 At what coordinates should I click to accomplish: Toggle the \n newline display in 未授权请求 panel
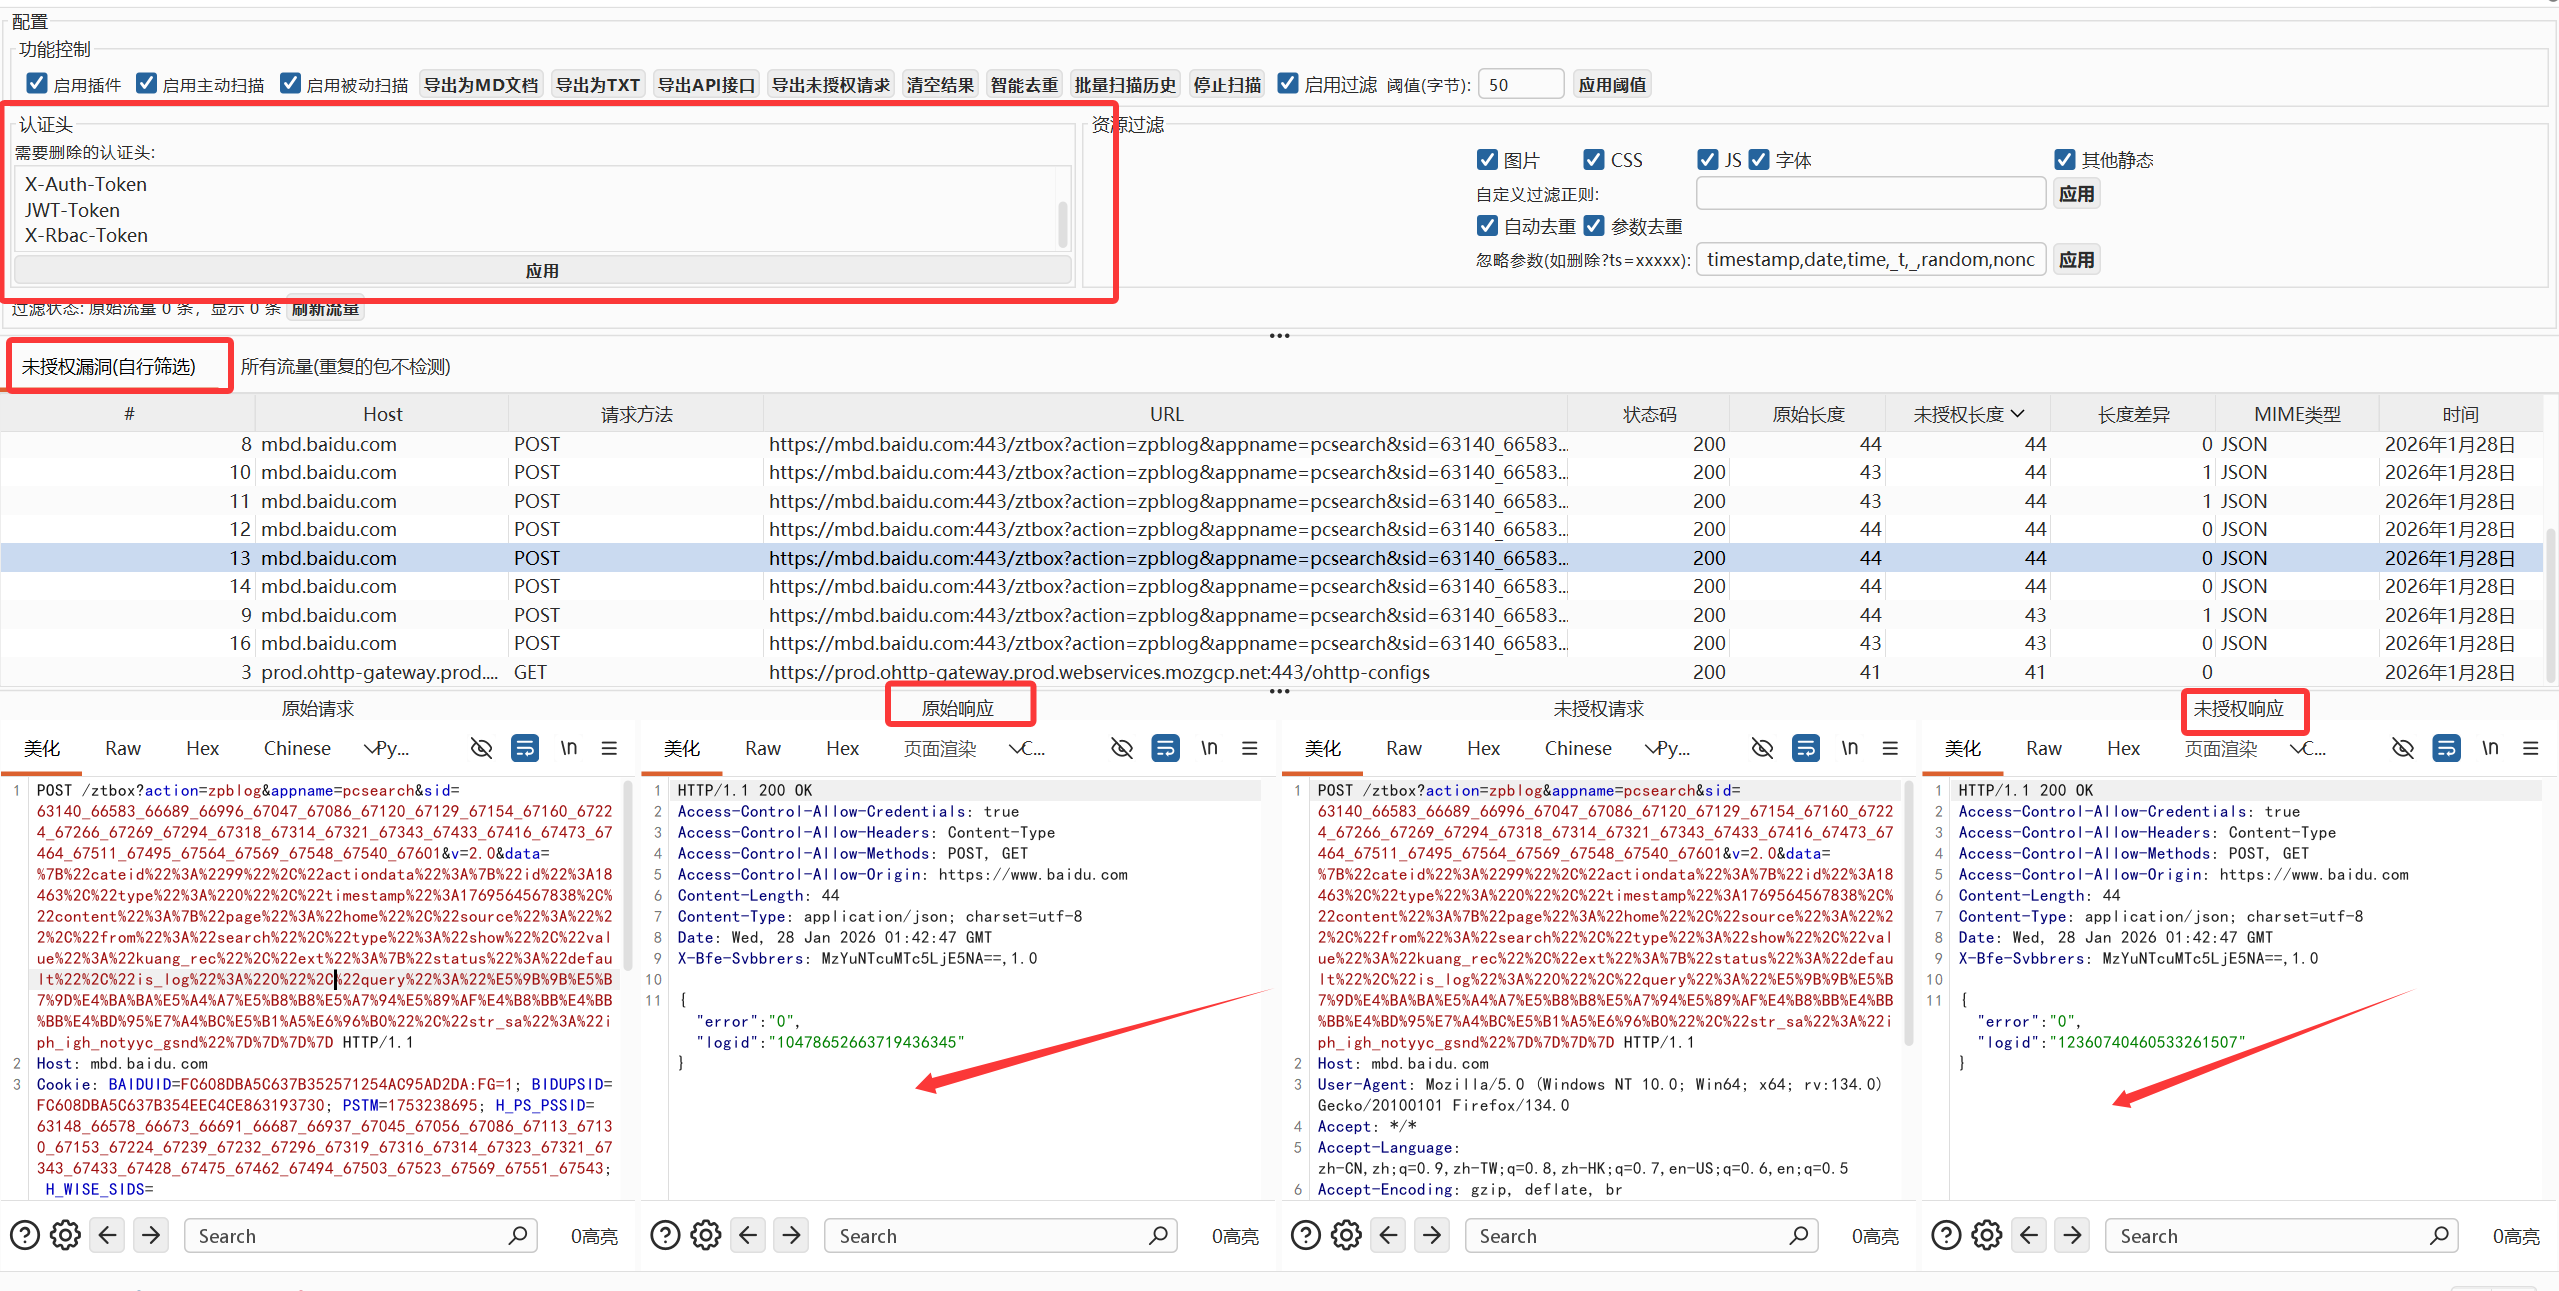pos(1849,748)
